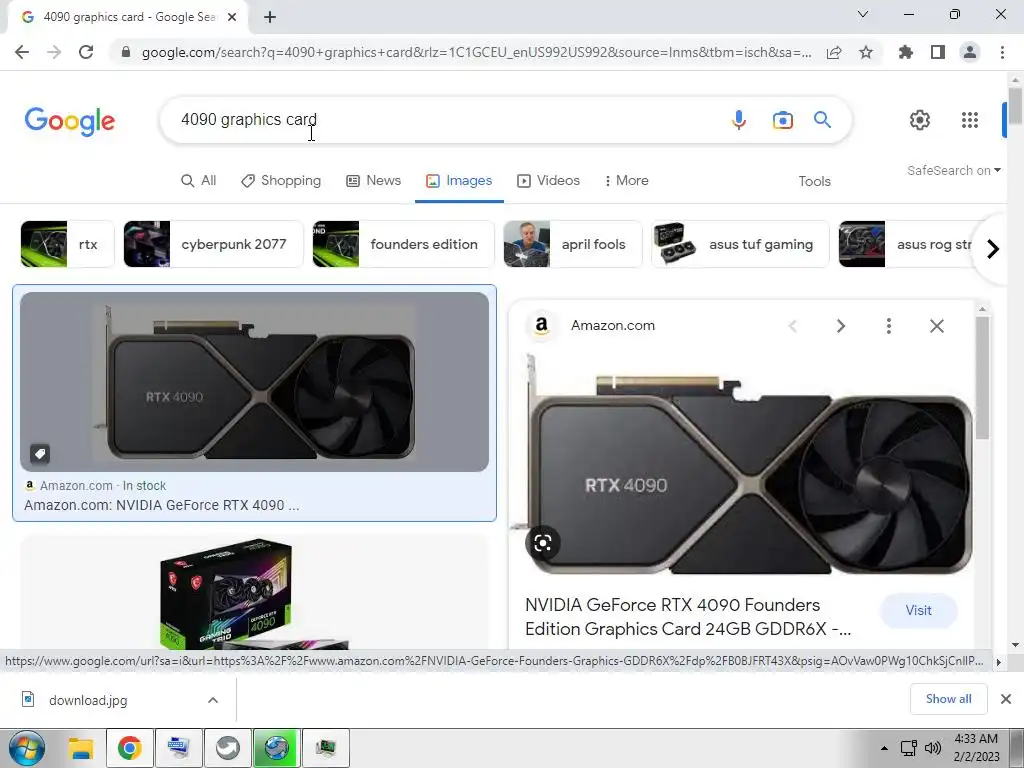Viewport: 1024px width, 768px height.
Task: Click the product tag icon on thumbnail
Action: click(40, 454)
